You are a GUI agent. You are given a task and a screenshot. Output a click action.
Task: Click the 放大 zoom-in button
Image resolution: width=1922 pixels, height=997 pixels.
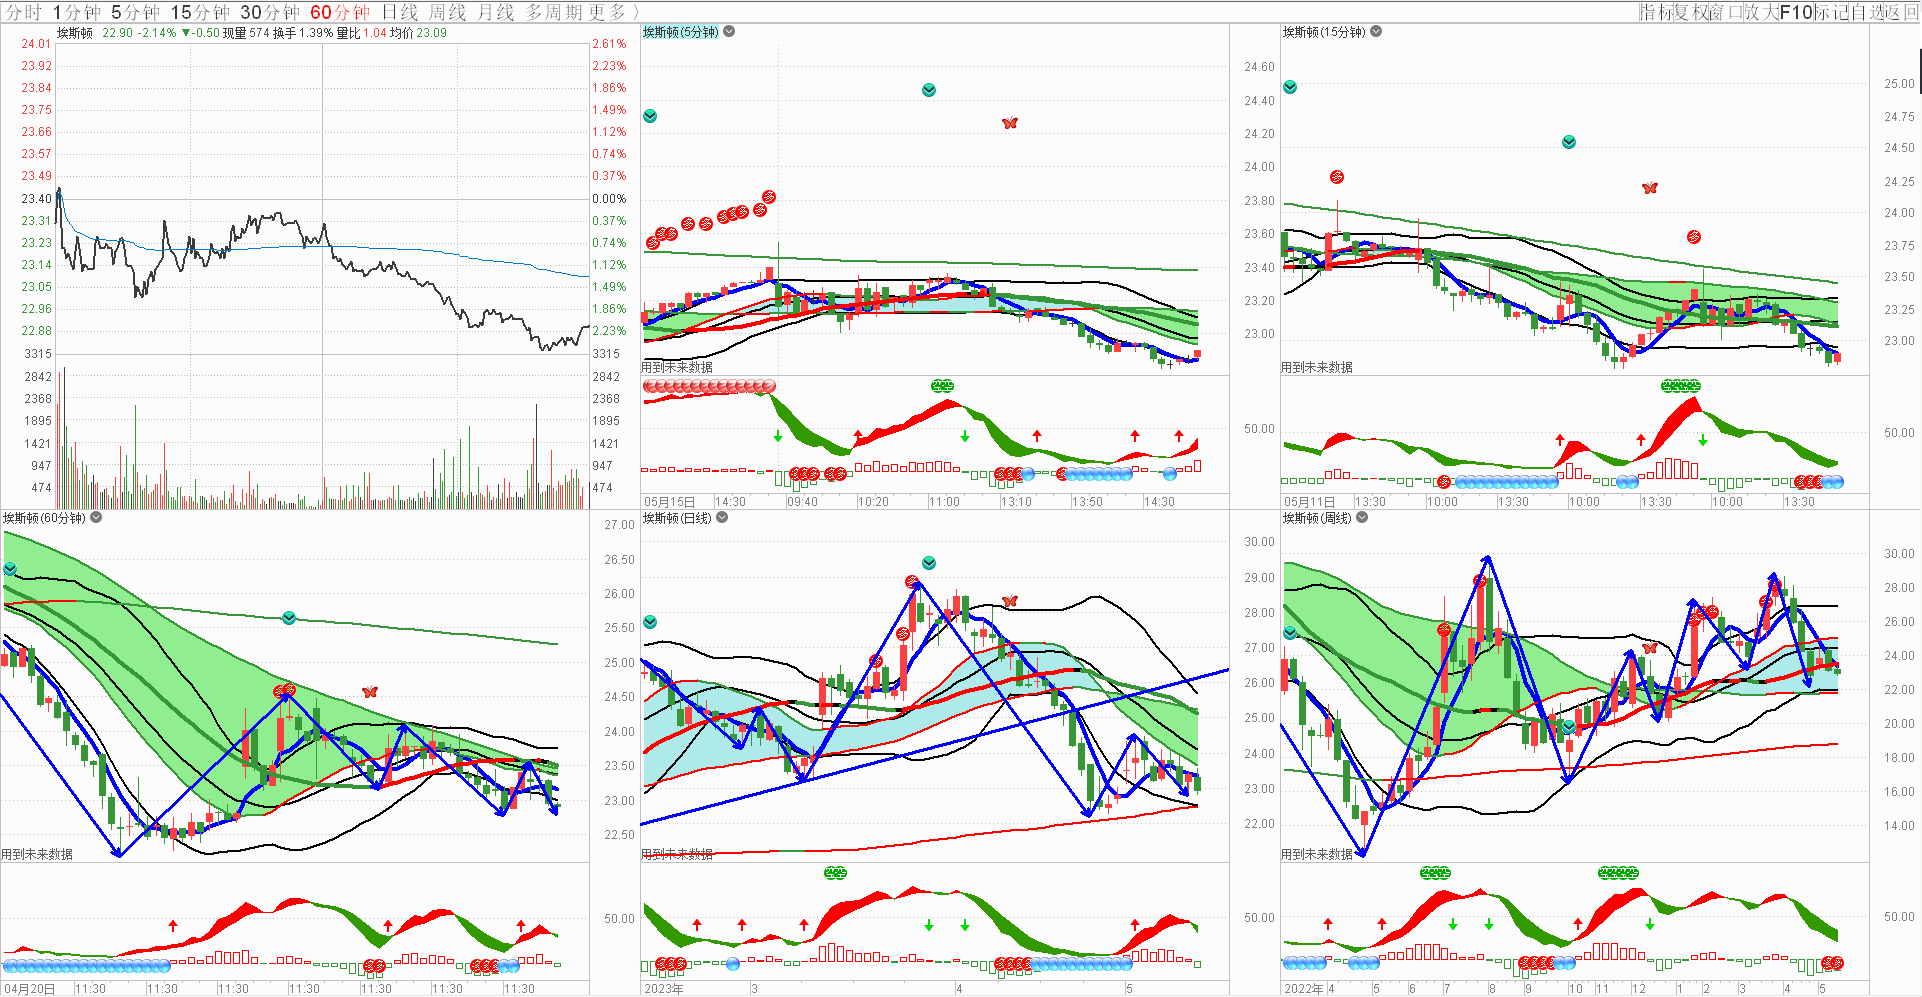pyautogui.click(x=1762, y=12)
